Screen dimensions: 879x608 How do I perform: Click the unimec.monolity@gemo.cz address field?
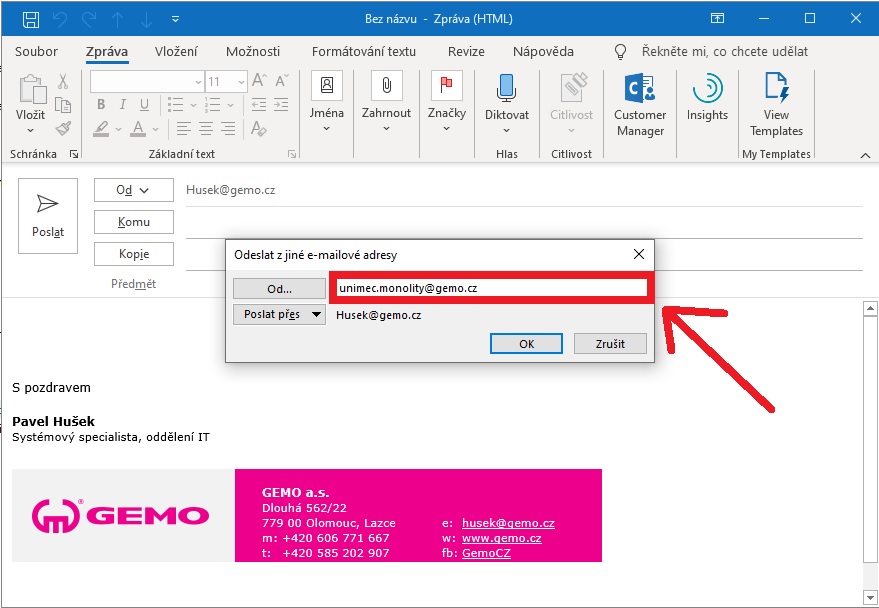(x=492, y=288)
